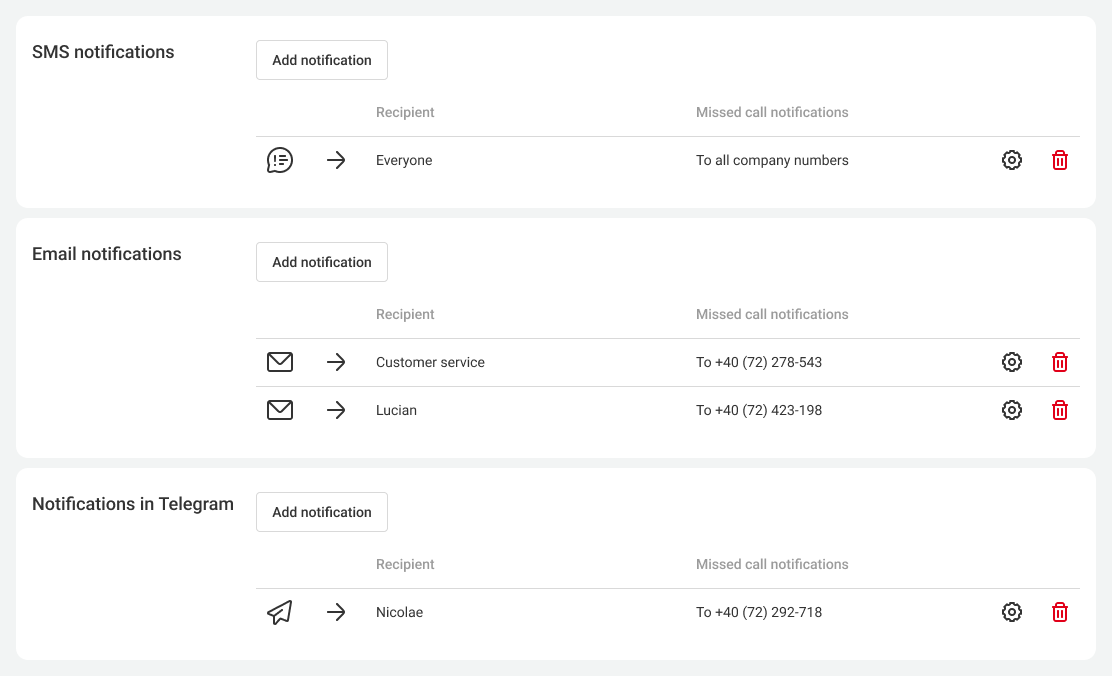
Task: Click the envelope icon beside Lucian
Action: tap(280, 410)
